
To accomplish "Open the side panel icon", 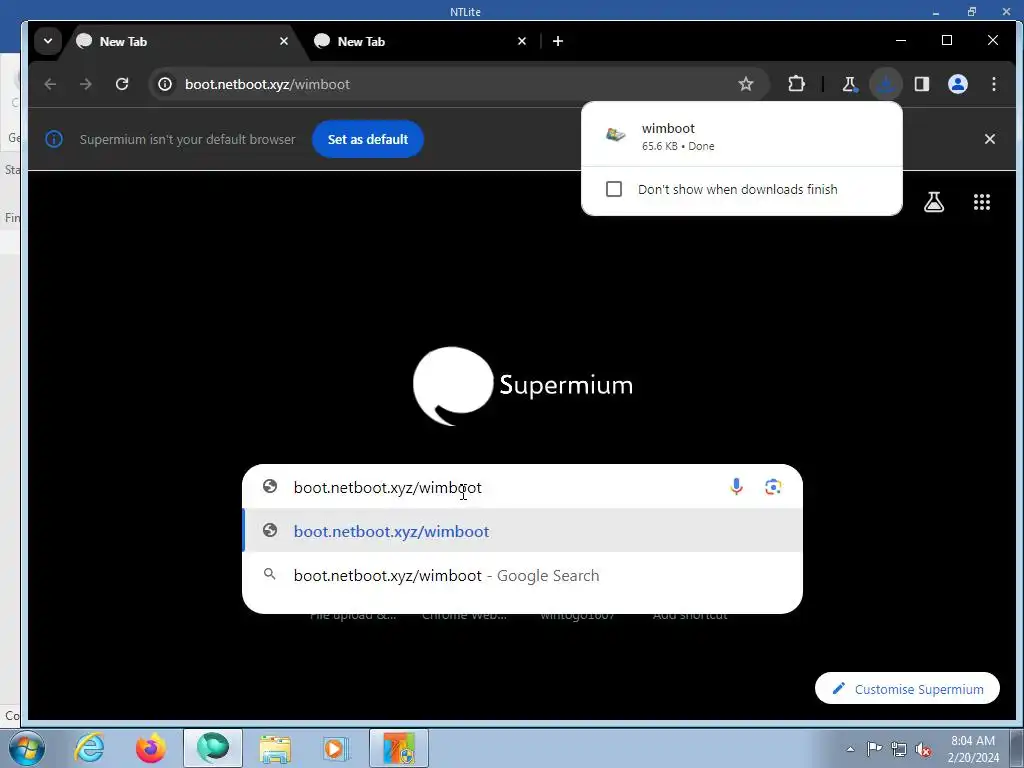I will pos(921,84).
